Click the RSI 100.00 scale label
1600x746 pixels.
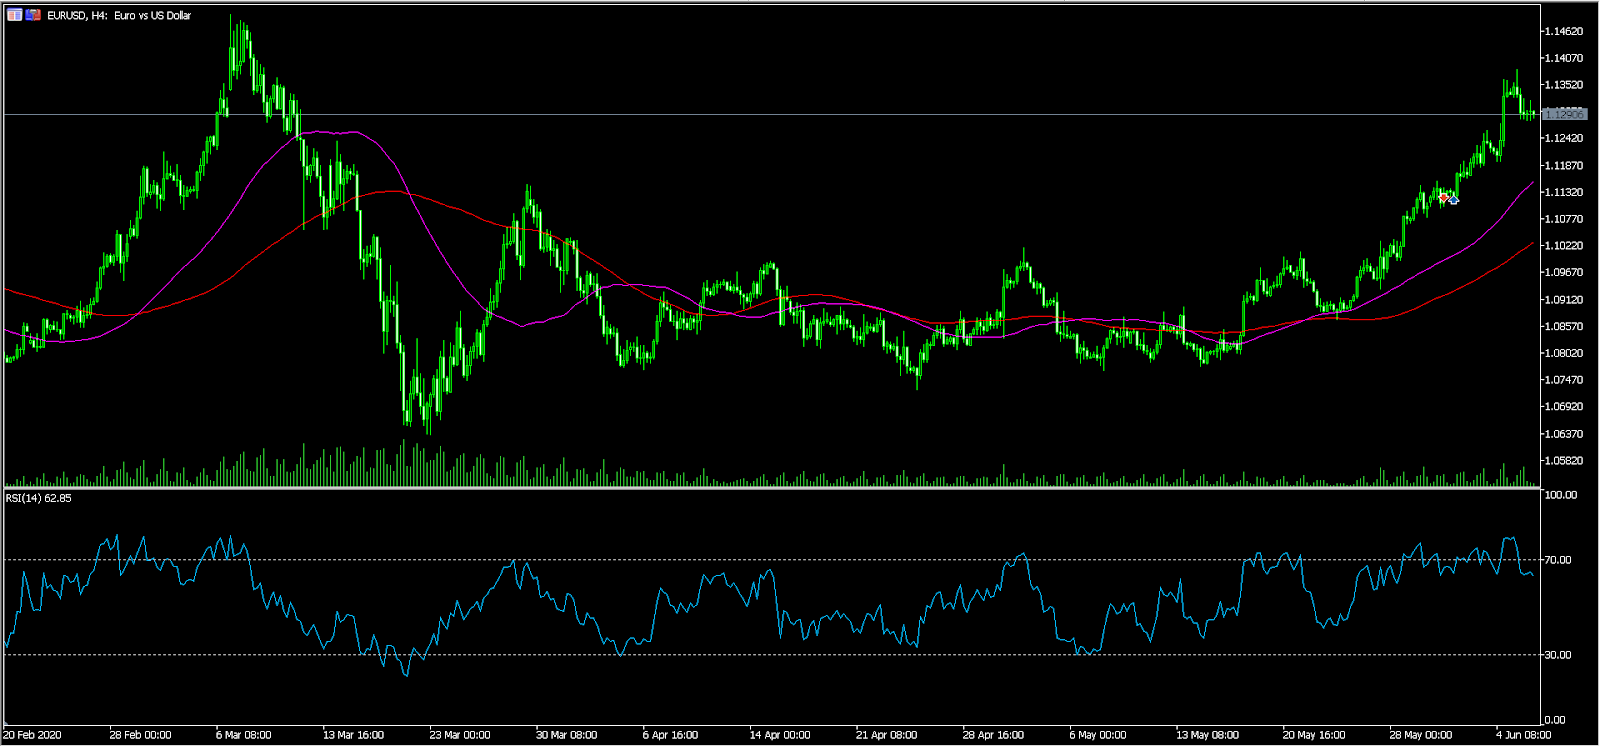tap(1560, 495)
